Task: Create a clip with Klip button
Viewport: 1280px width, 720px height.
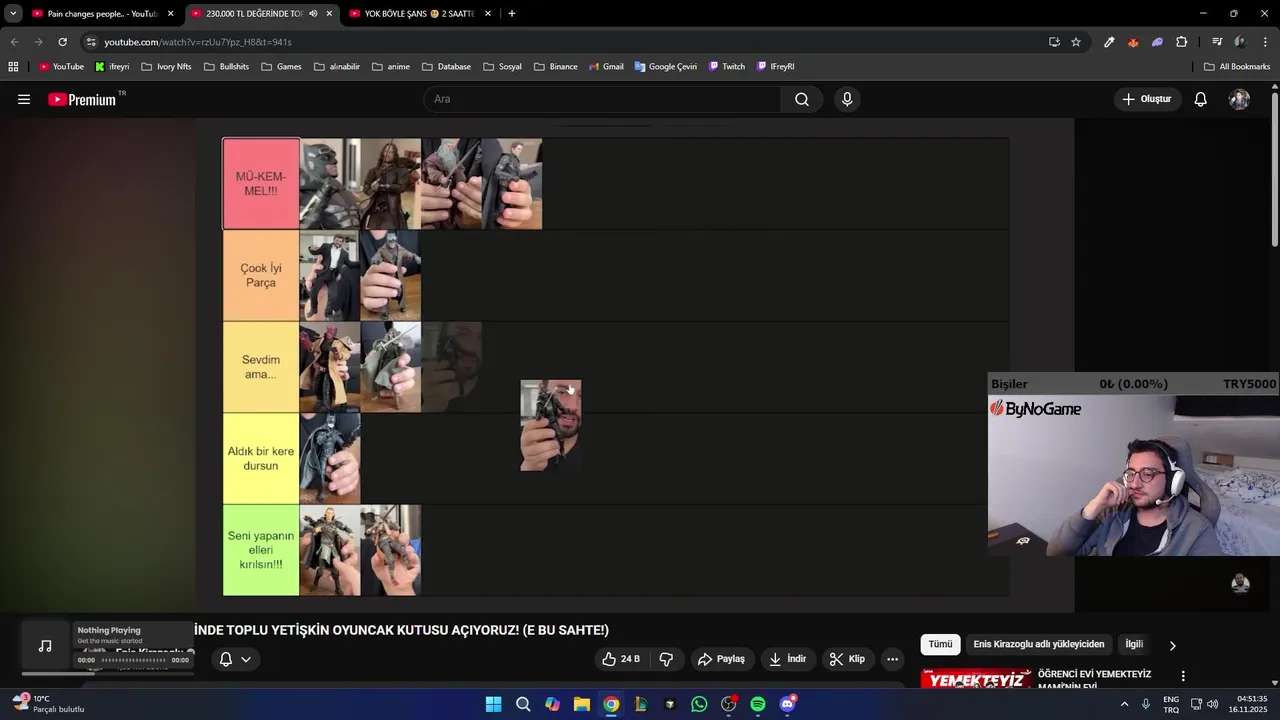Action: (x=847, y=659)
